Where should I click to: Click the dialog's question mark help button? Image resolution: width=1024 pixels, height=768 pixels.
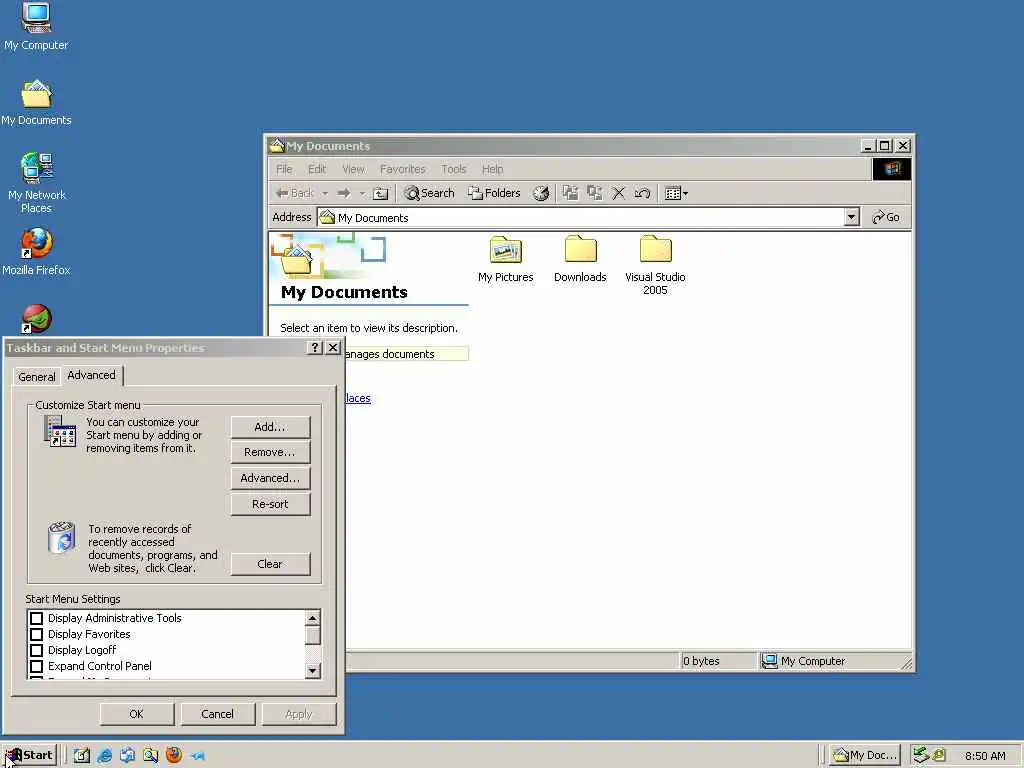(x=315, y=347)
